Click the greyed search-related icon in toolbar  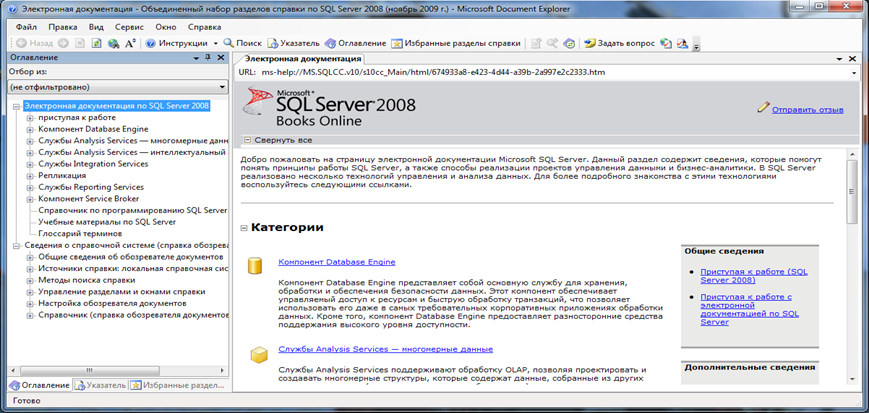click(x=552, y=43)
